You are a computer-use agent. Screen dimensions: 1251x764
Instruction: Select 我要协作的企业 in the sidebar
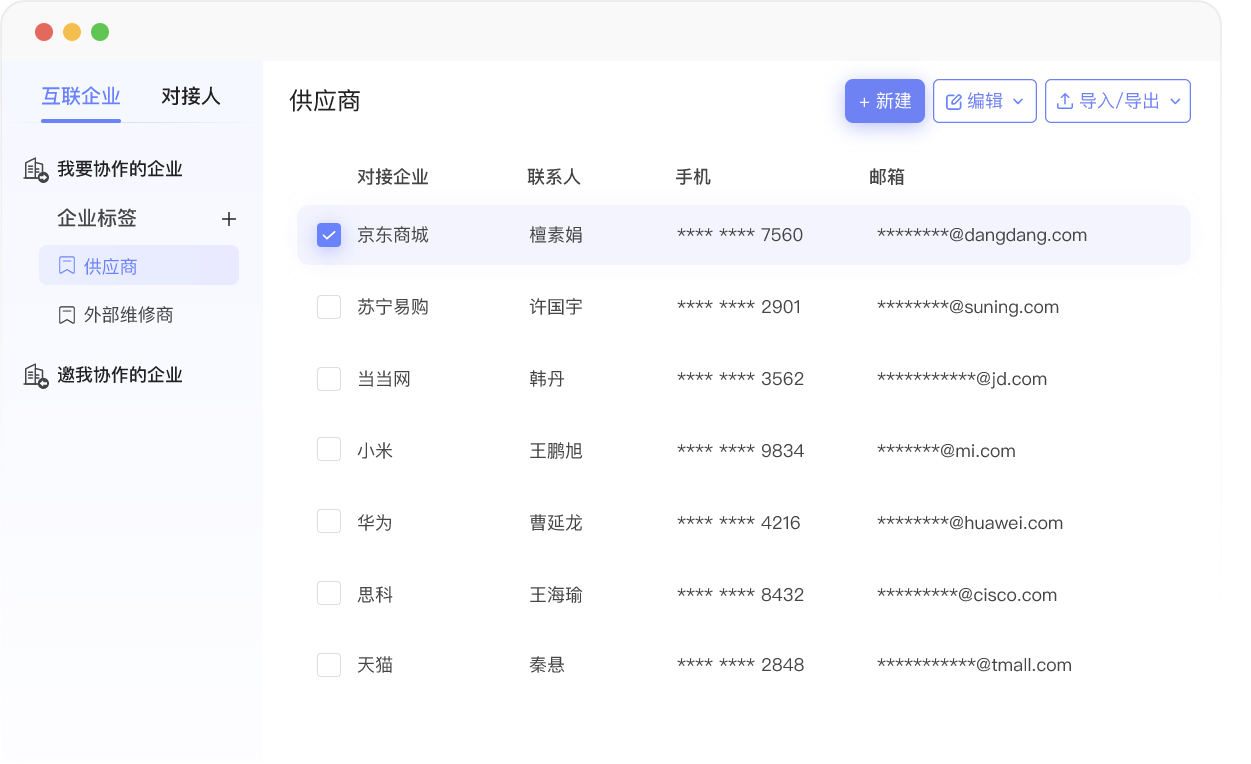[120, 169]
